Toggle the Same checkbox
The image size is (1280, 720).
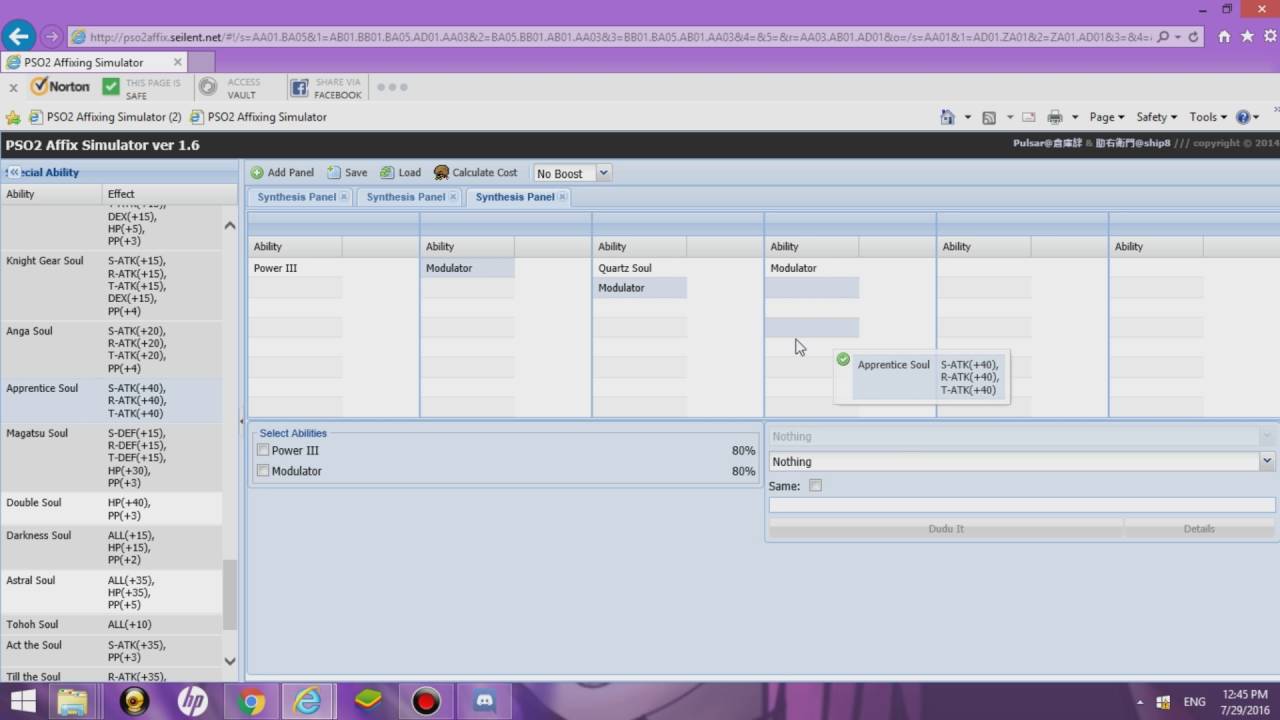pos(815,486)
